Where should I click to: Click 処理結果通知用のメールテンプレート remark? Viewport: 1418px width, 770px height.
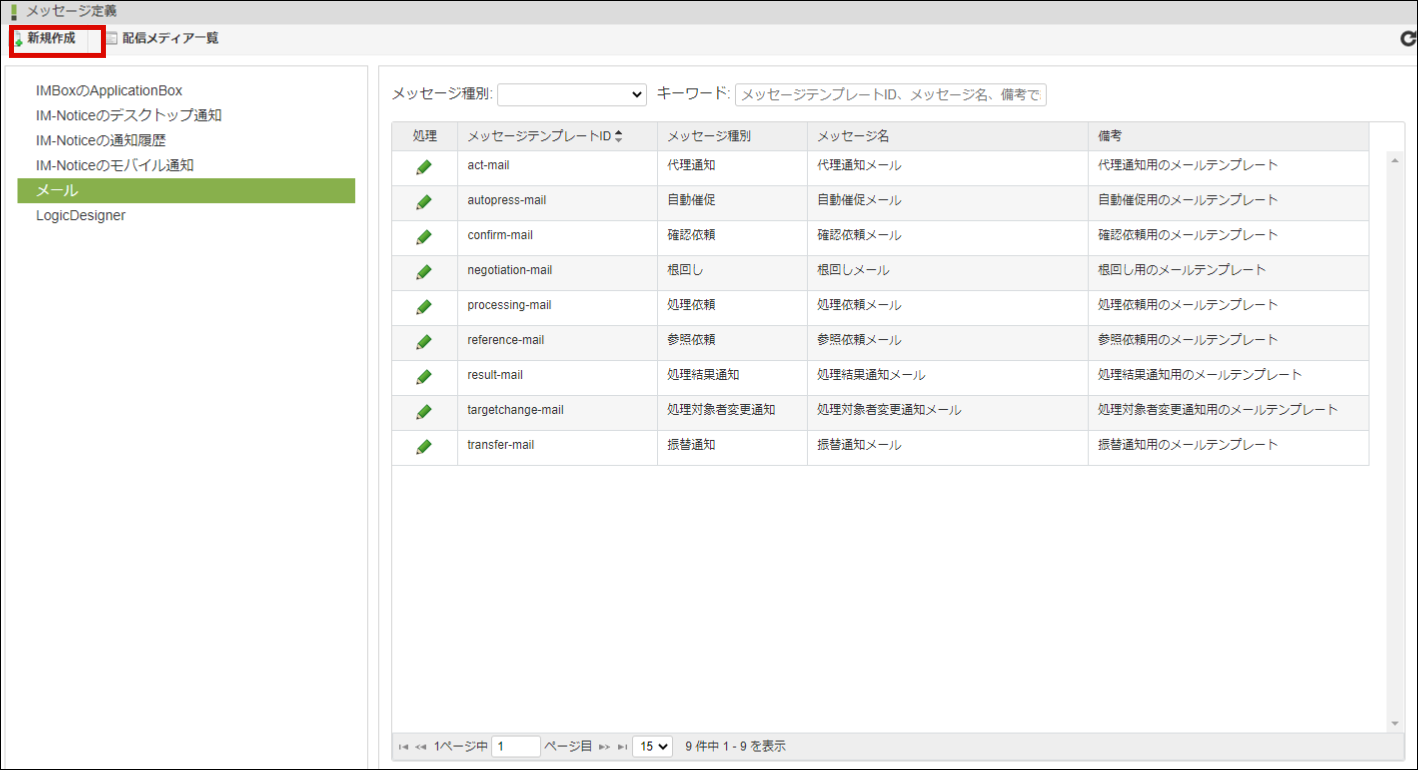(x=1200, y=375)
